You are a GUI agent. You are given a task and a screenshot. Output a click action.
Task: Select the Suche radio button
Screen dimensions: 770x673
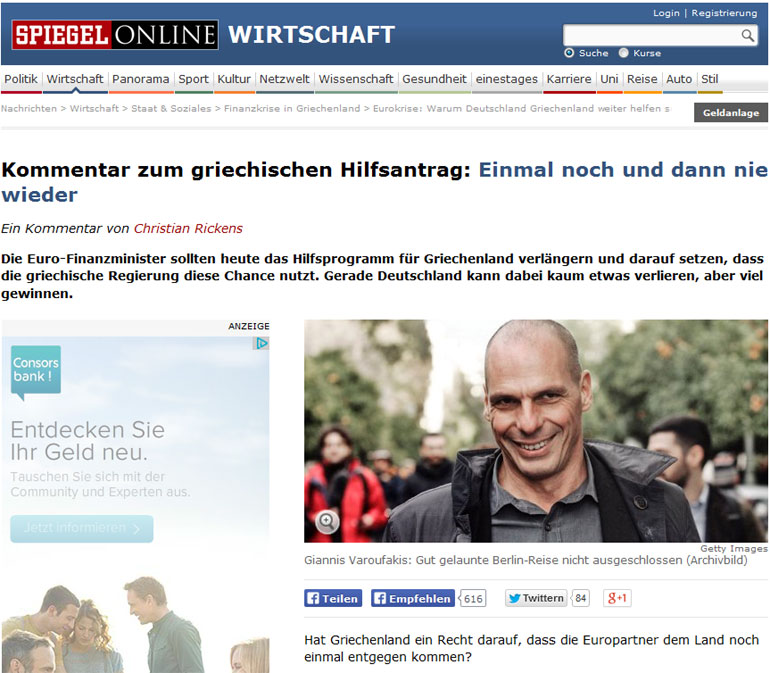tap(569, 53)
